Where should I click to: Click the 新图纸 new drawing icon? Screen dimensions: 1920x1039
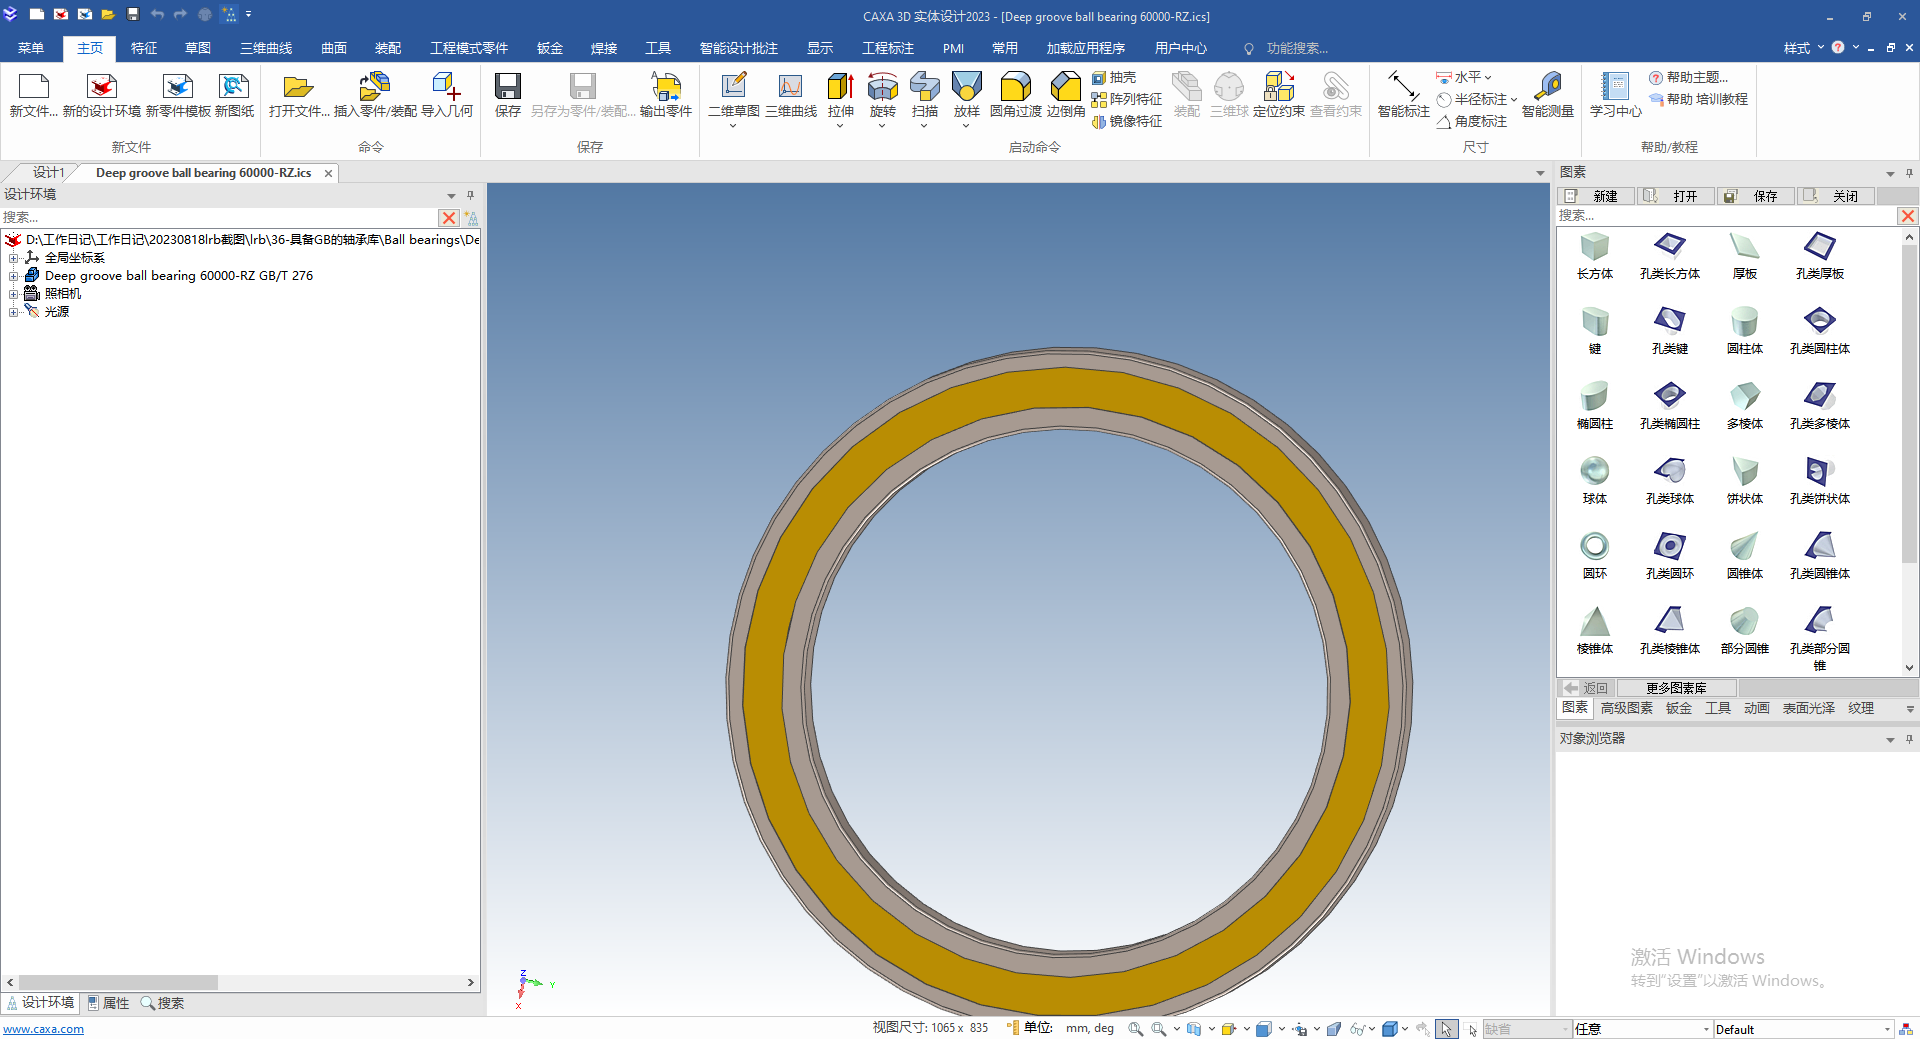[234, 95]
